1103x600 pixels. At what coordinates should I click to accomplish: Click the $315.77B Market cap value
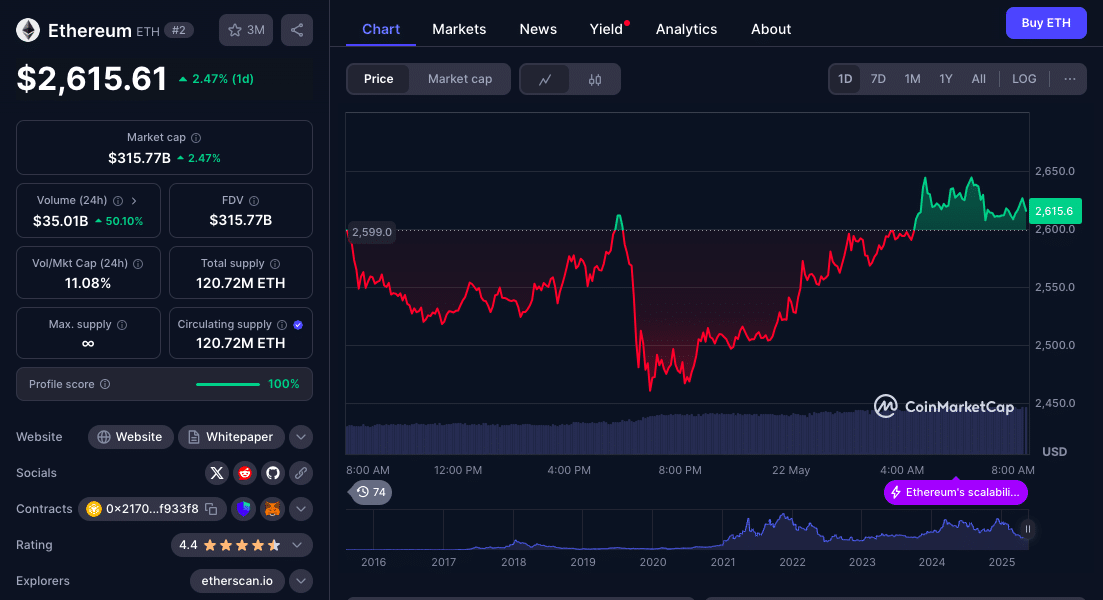tap(139, 158)
